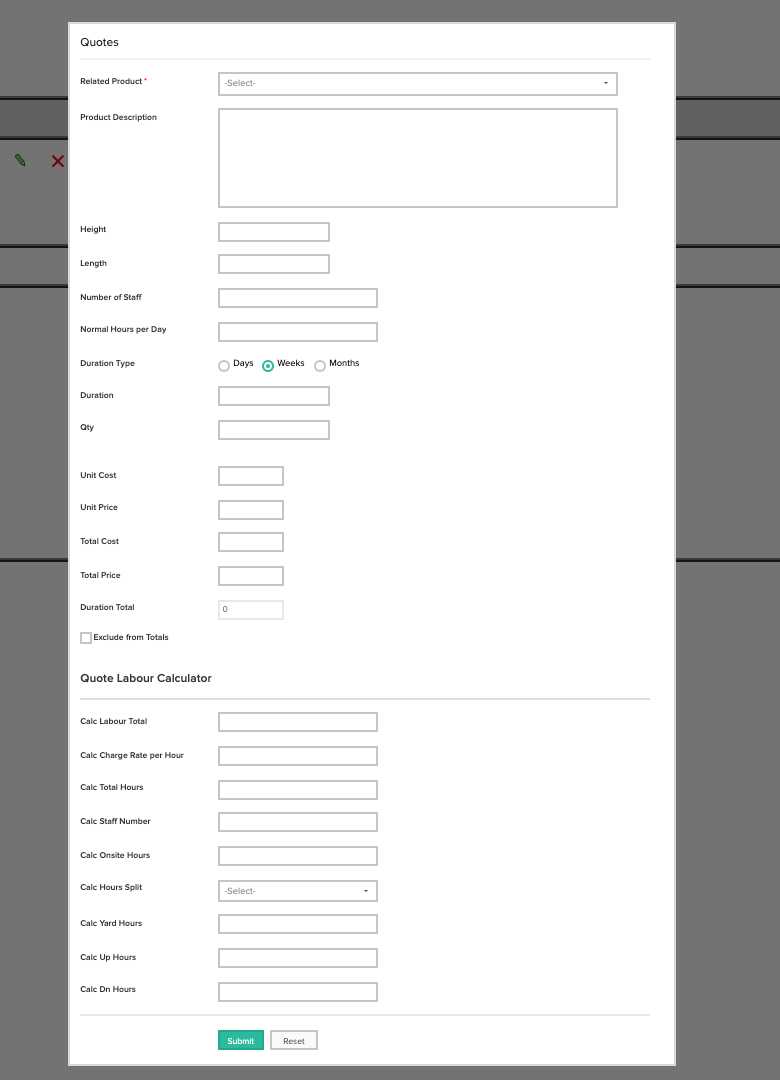Image resolution: width=780 pixels, height=1080 pixels.
Task: Focus Calc Charge Rate per Hour field
Action: (298, 756)
